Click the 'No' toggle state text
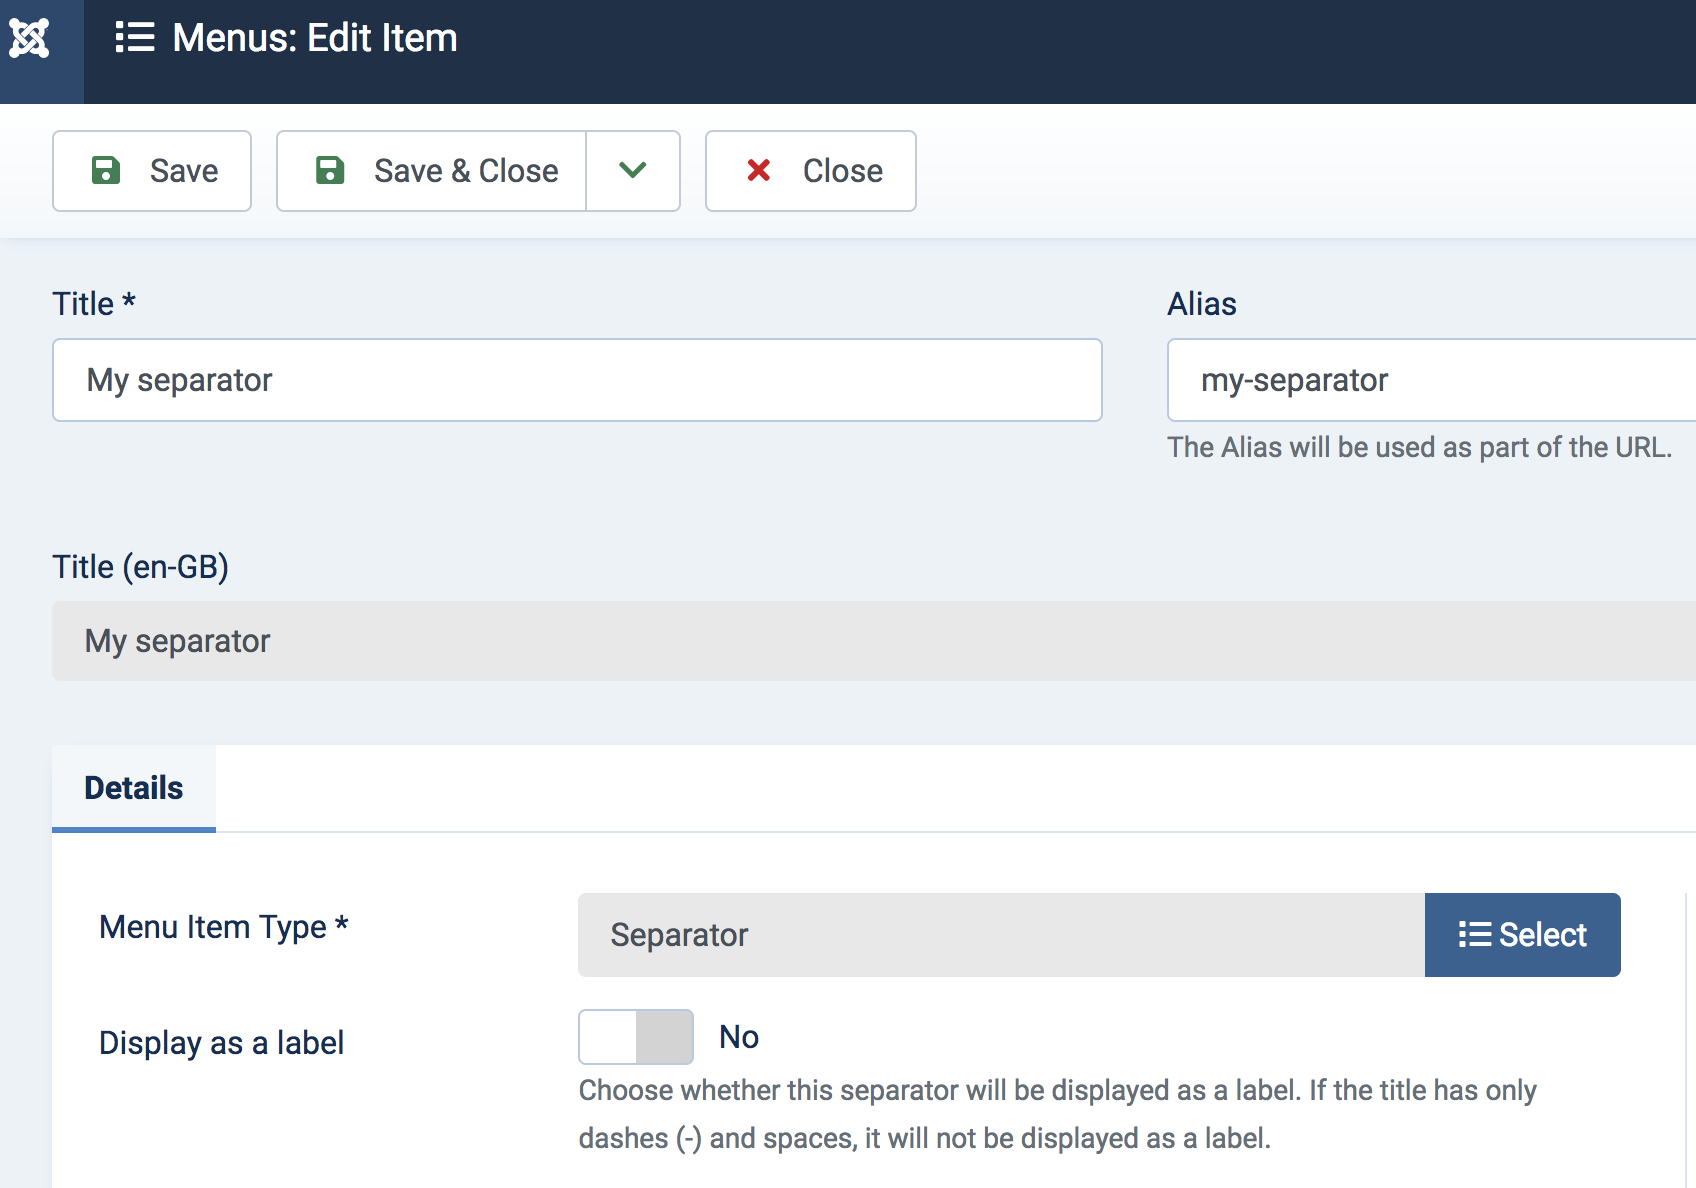This screenshot has height=1188, width=1696. point(739,1037)
